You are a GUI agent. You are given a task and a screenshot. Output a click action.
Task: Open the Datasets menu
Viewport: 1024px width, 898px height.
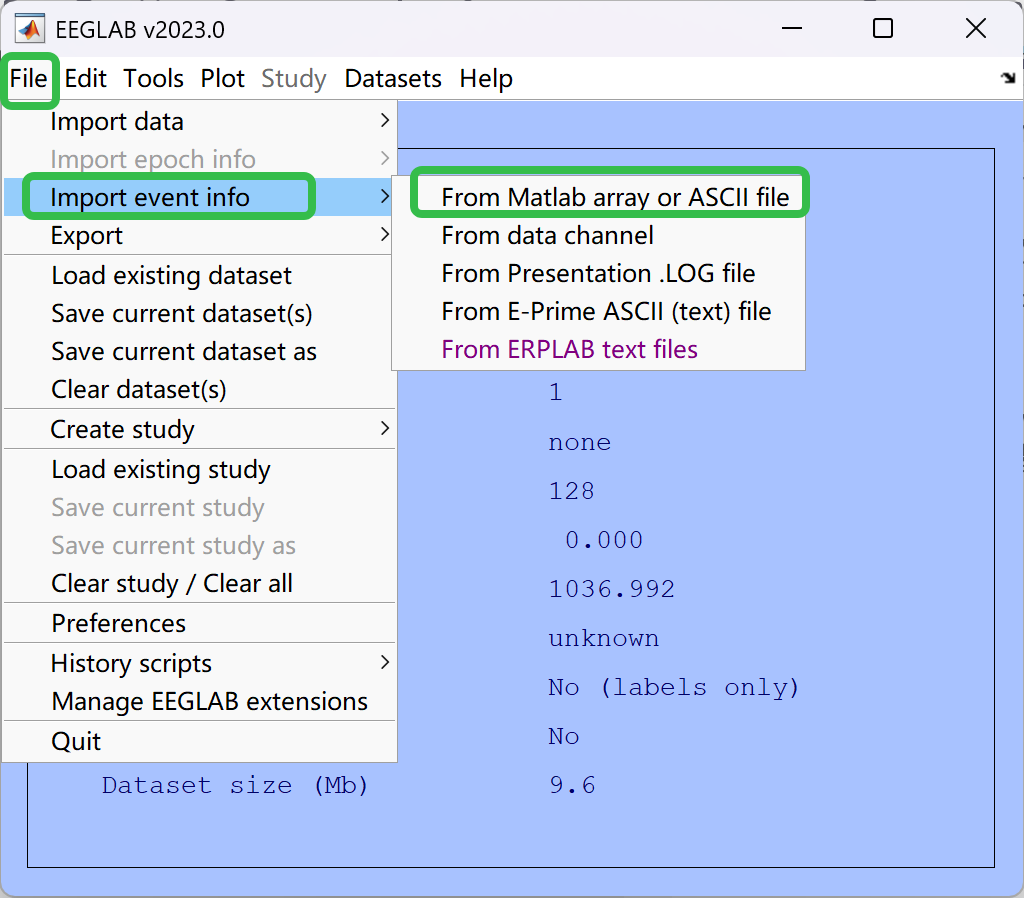[393, 78]
